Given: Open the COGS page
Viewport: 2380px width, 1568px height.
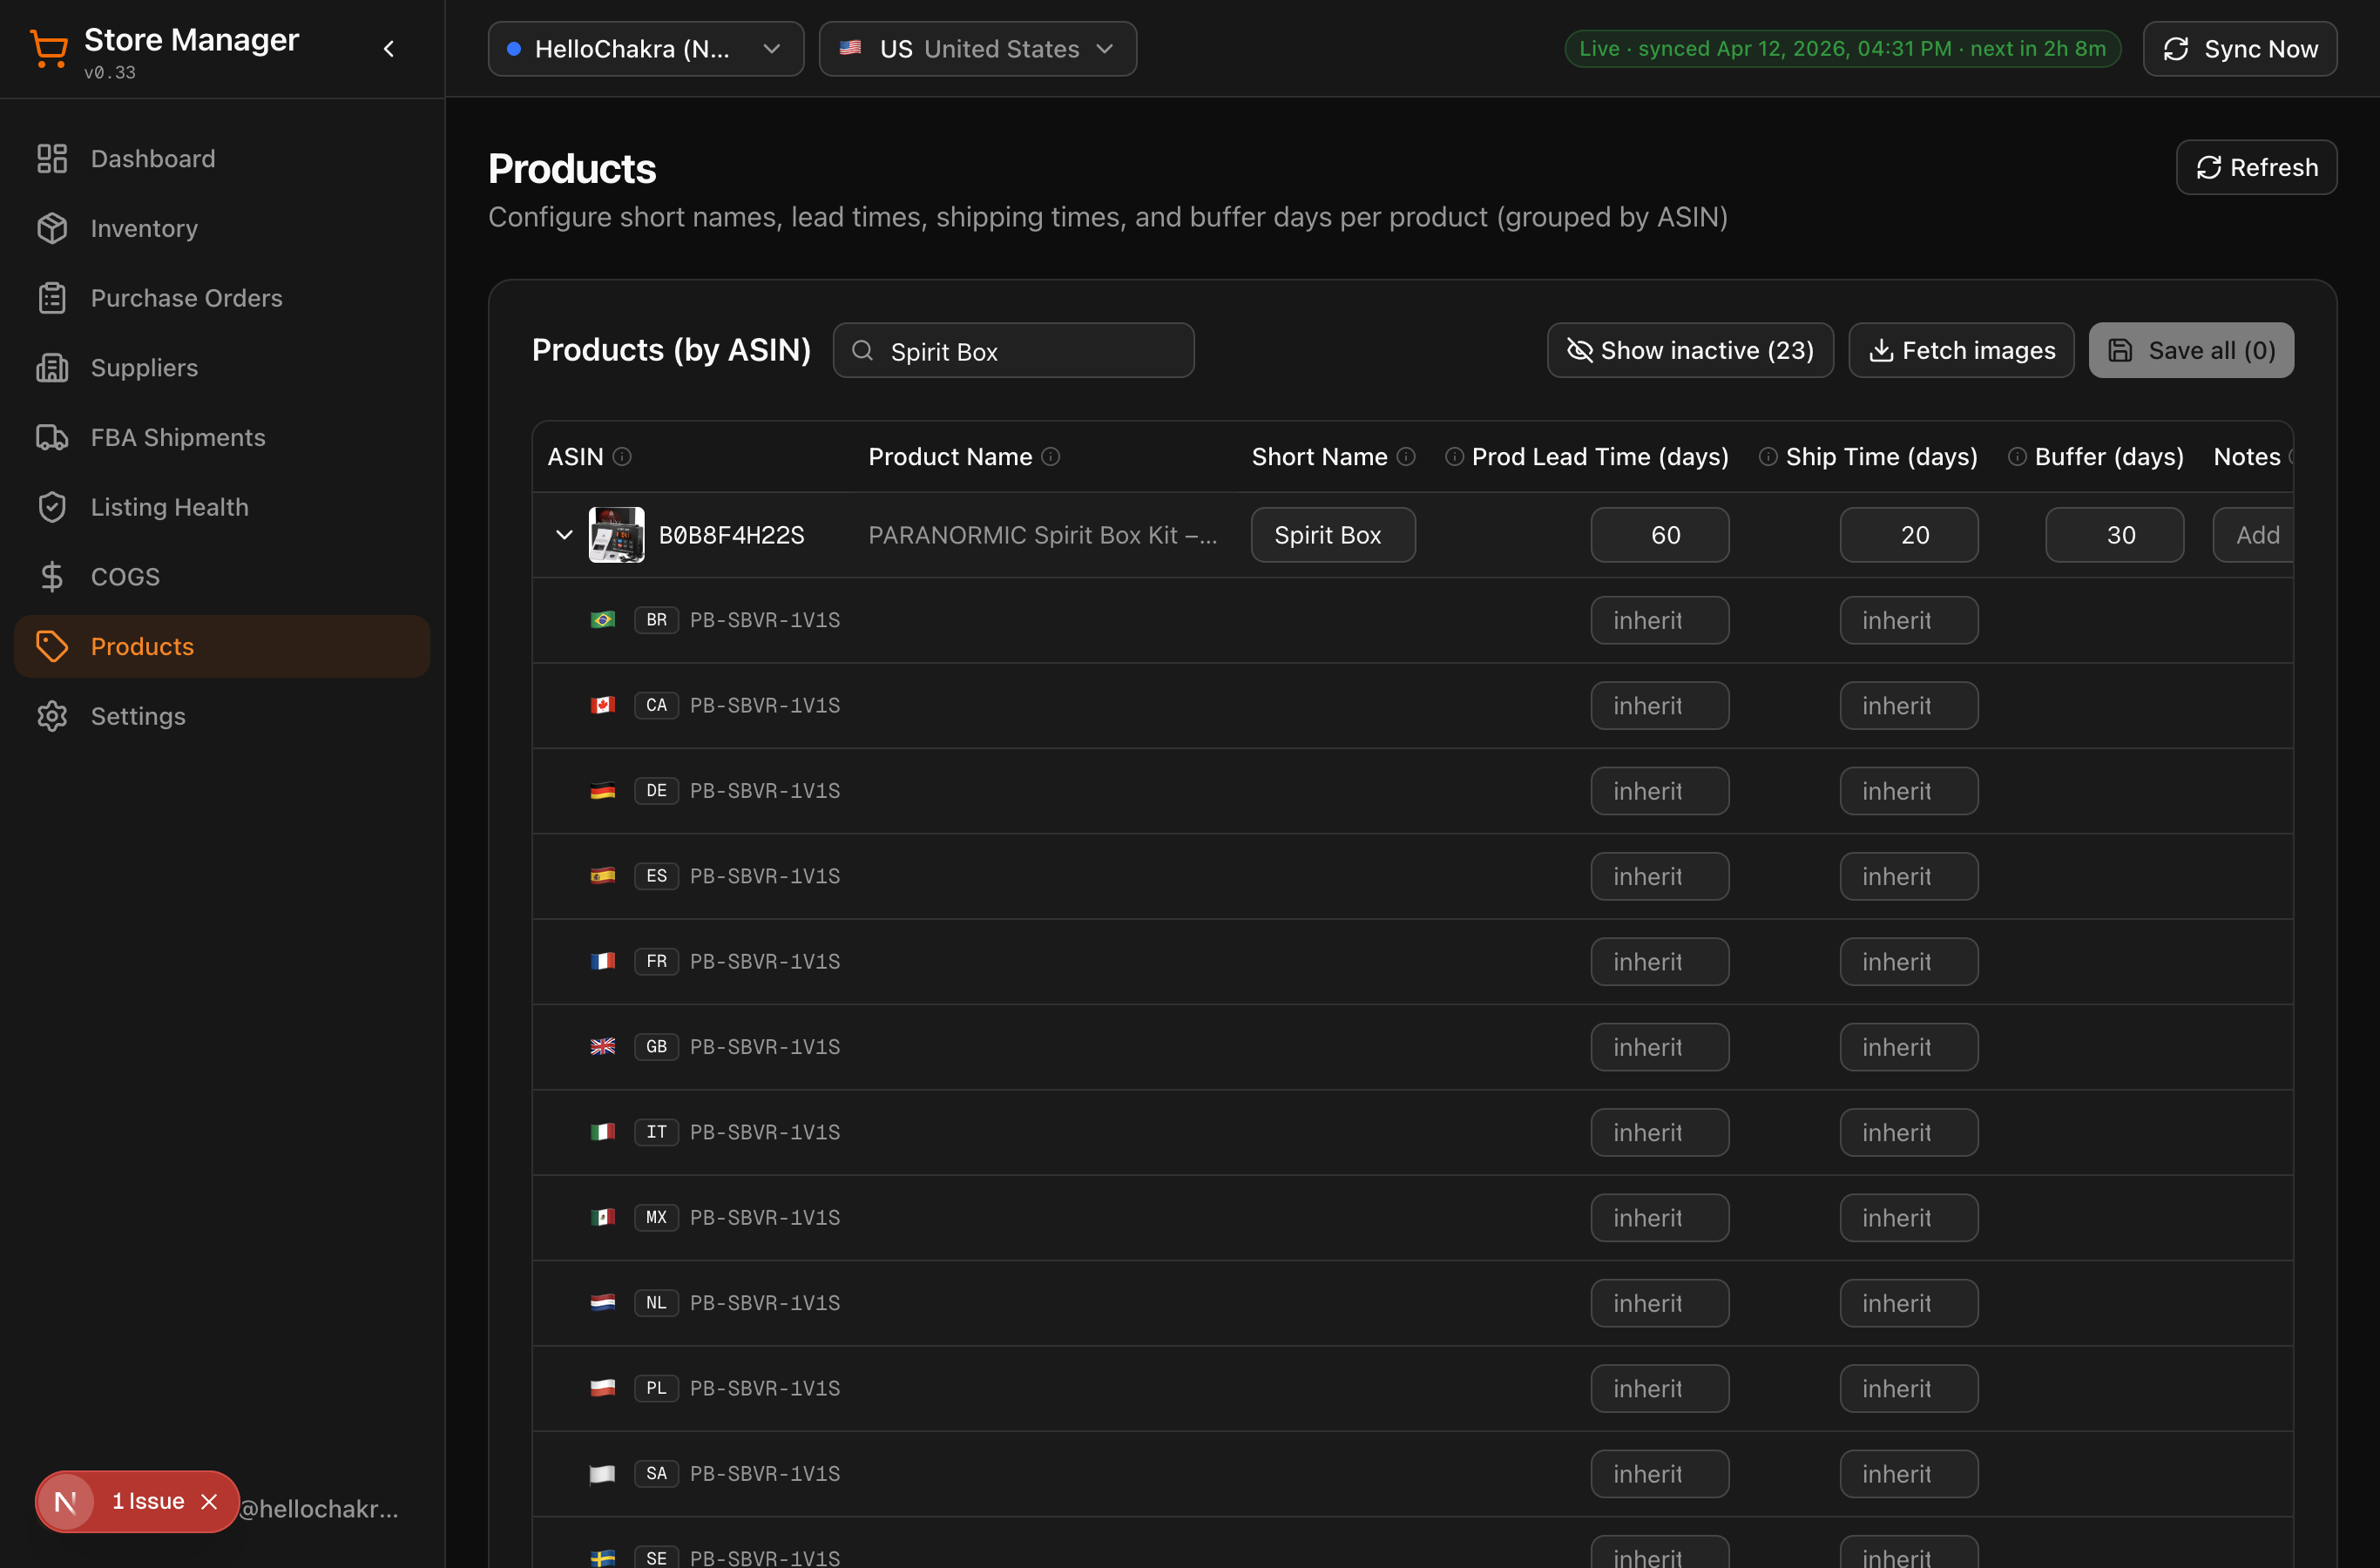Looking at the screenshot, I should tap(222, 576).
